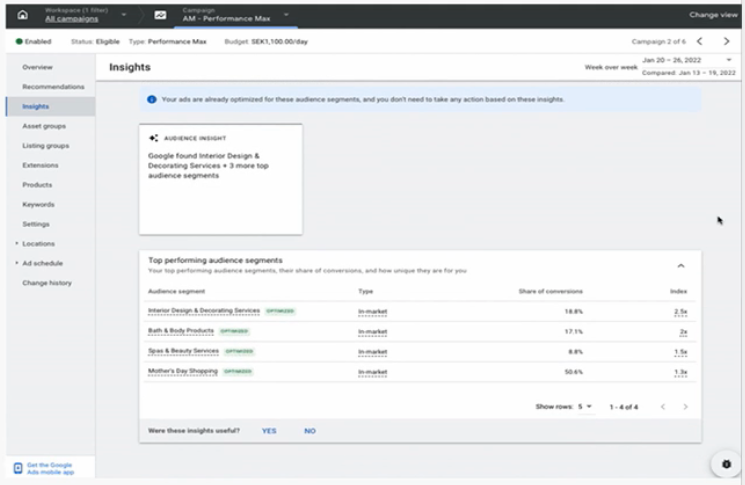Screen dimensions: 745x485
Task: Open Products in the sidebar
Action: click(x=37, y=185)
